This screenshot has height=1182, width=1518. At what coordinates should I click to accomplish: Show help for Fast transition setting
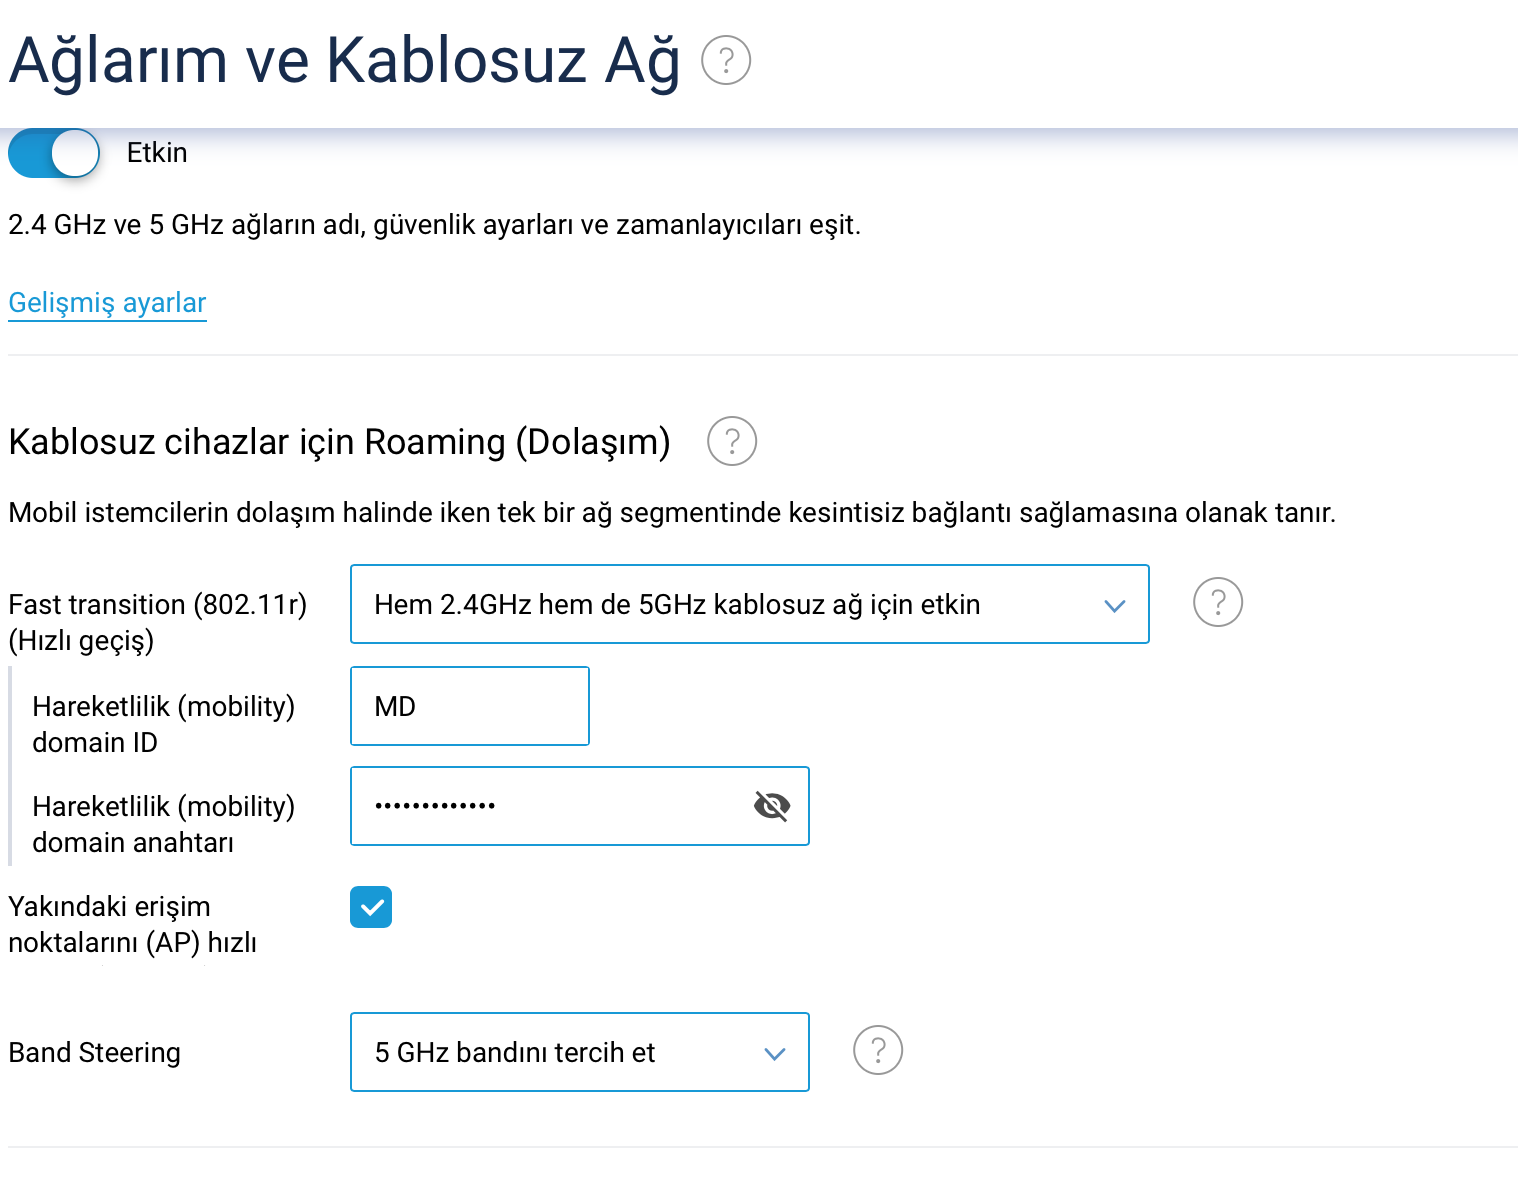1218,602
